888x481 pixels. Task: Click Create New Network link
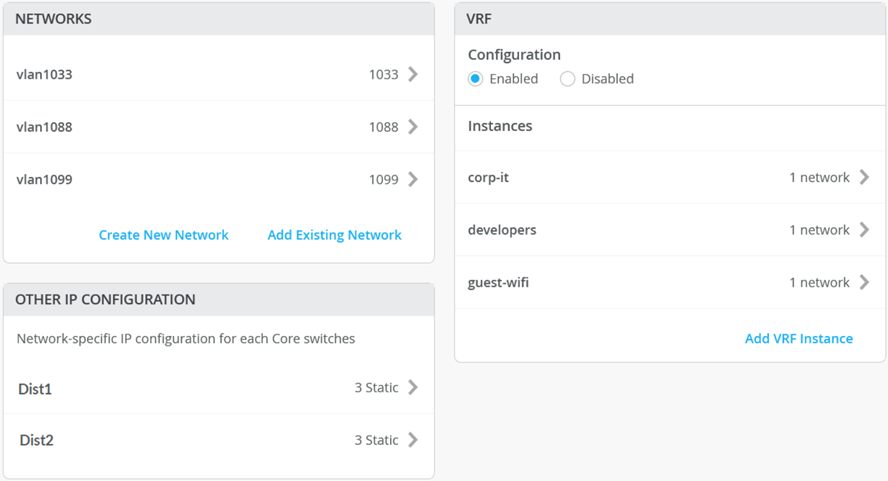163,235
